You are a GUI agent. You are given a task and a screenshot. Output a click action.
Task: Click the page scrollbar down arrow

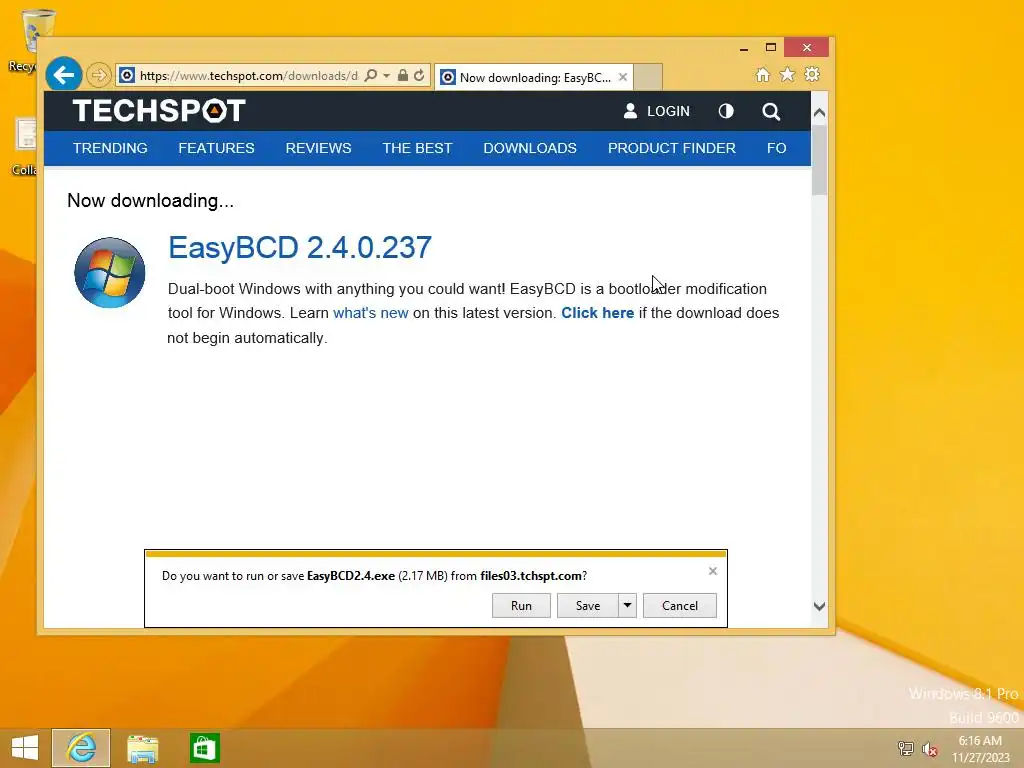[x=819, y=606]
